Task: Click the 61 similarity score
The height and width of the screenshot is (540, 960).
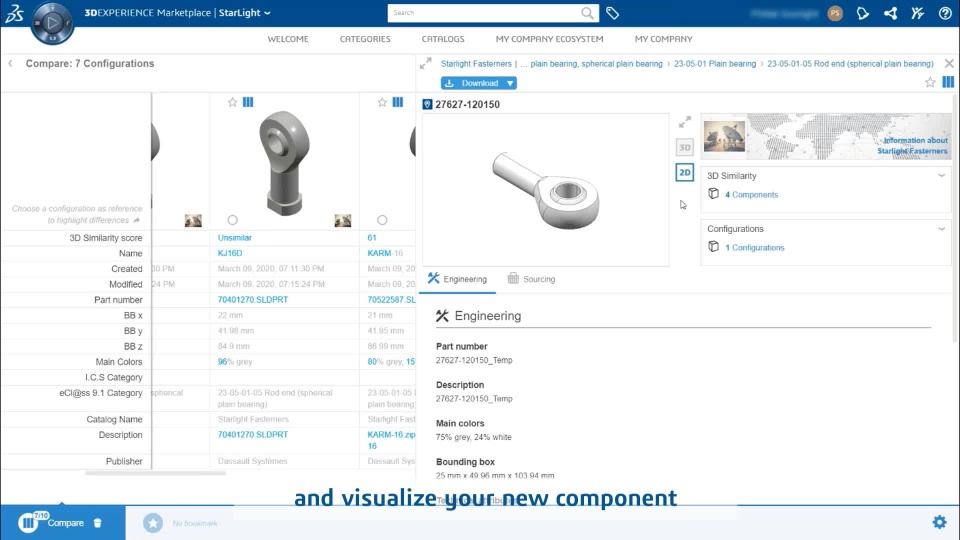Action: [x=372, y=238]
